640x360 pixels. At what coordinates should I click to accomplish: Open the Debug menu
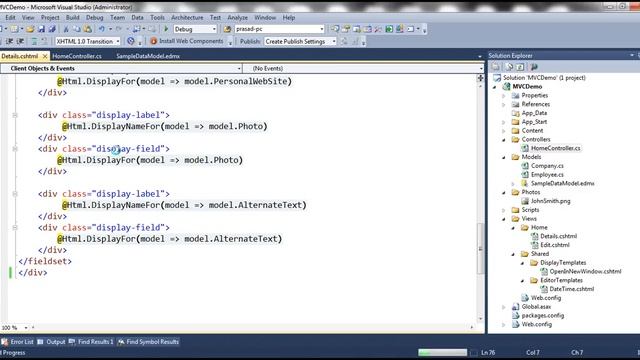tap(95, 18)
